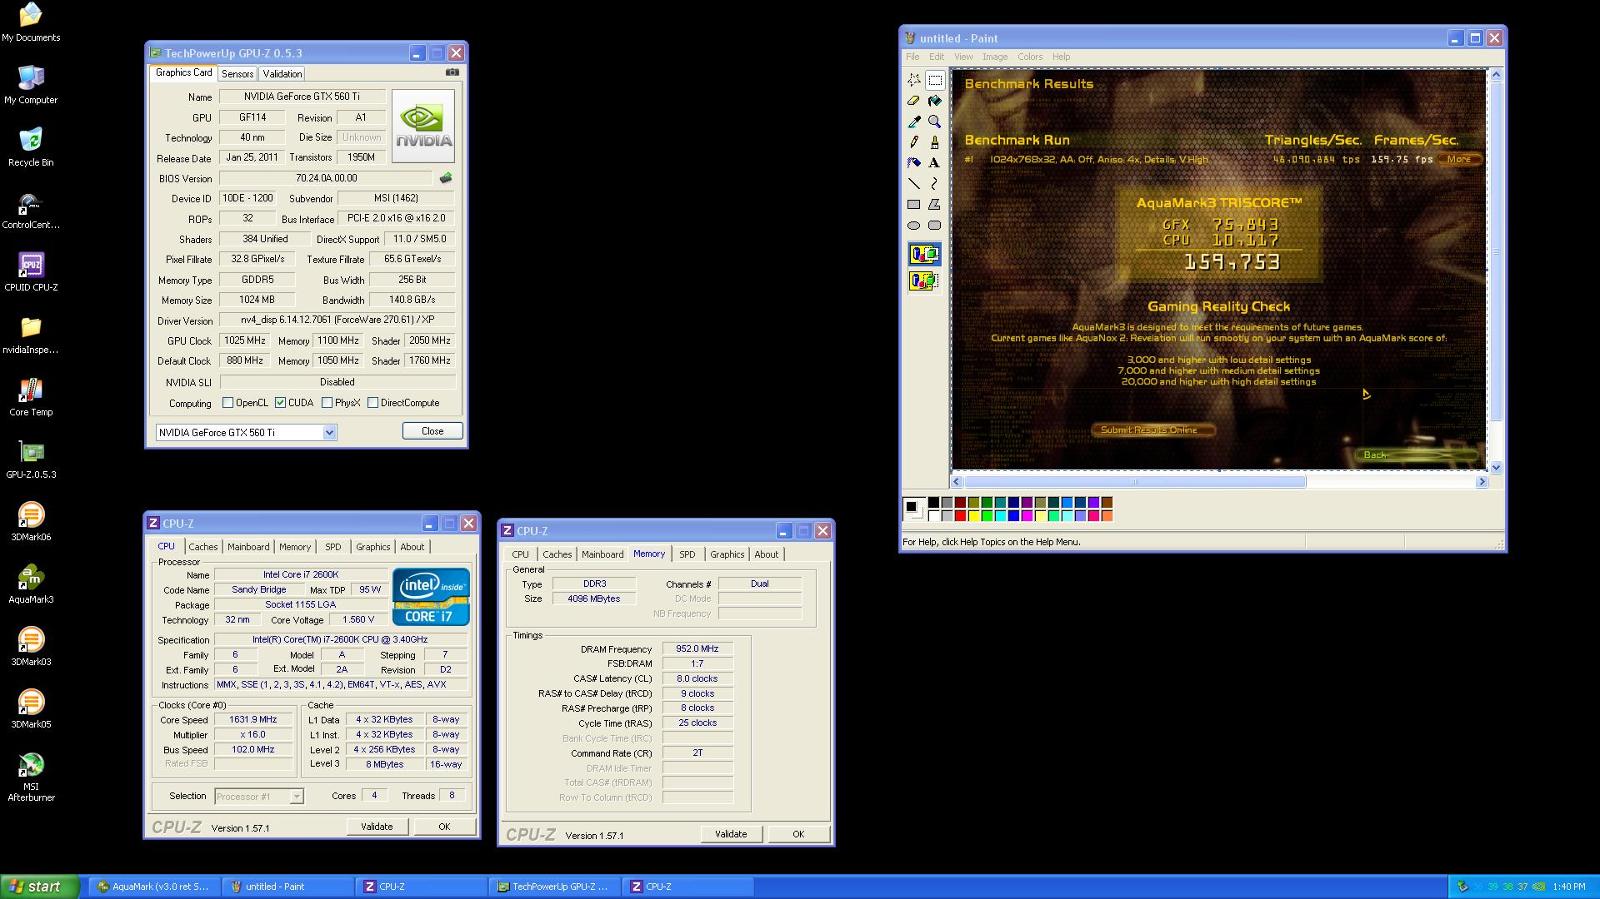Select the Brush tool in Paint
Viewport: 1600px width, 899px height.
(935, 142)
